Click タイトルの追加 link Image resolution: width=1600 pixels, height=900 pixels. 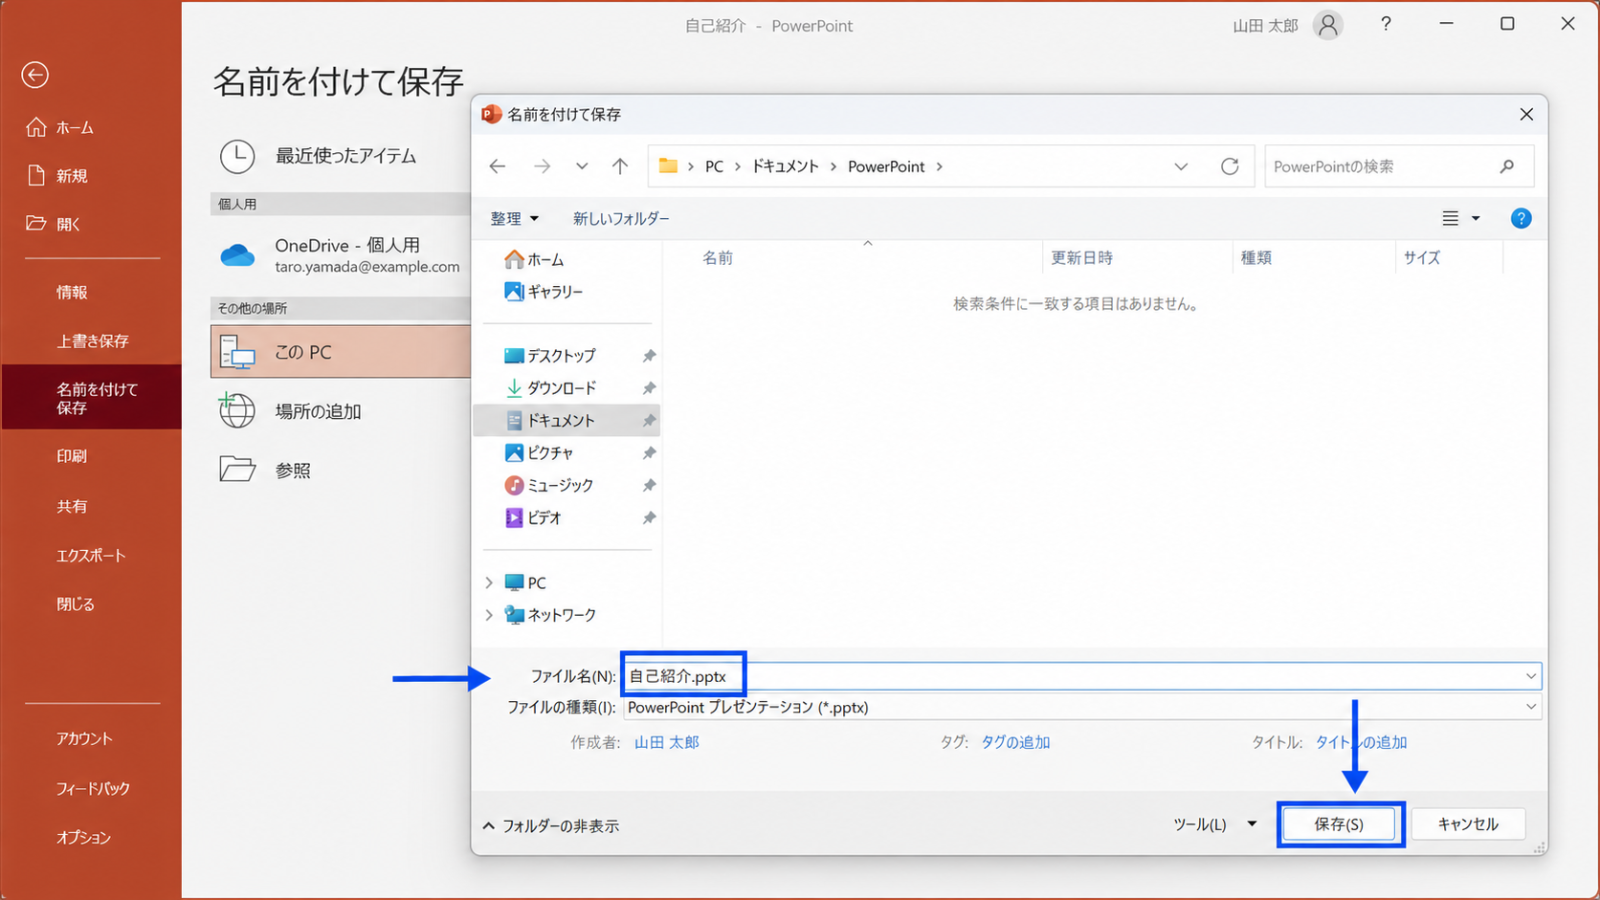click(1361, 742)
